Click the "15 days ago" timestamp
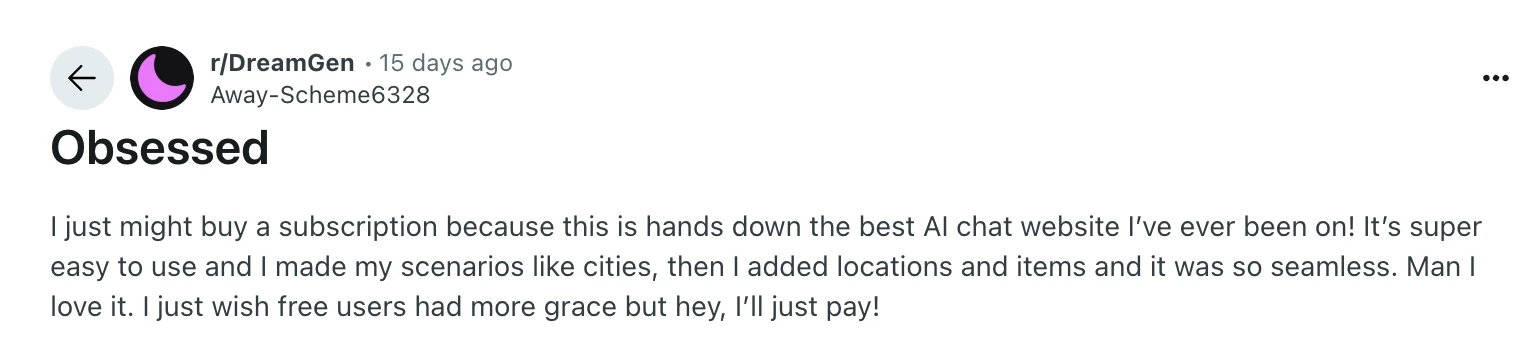The width and height of the screenshot is (1532, 360). tap(446, 63)
